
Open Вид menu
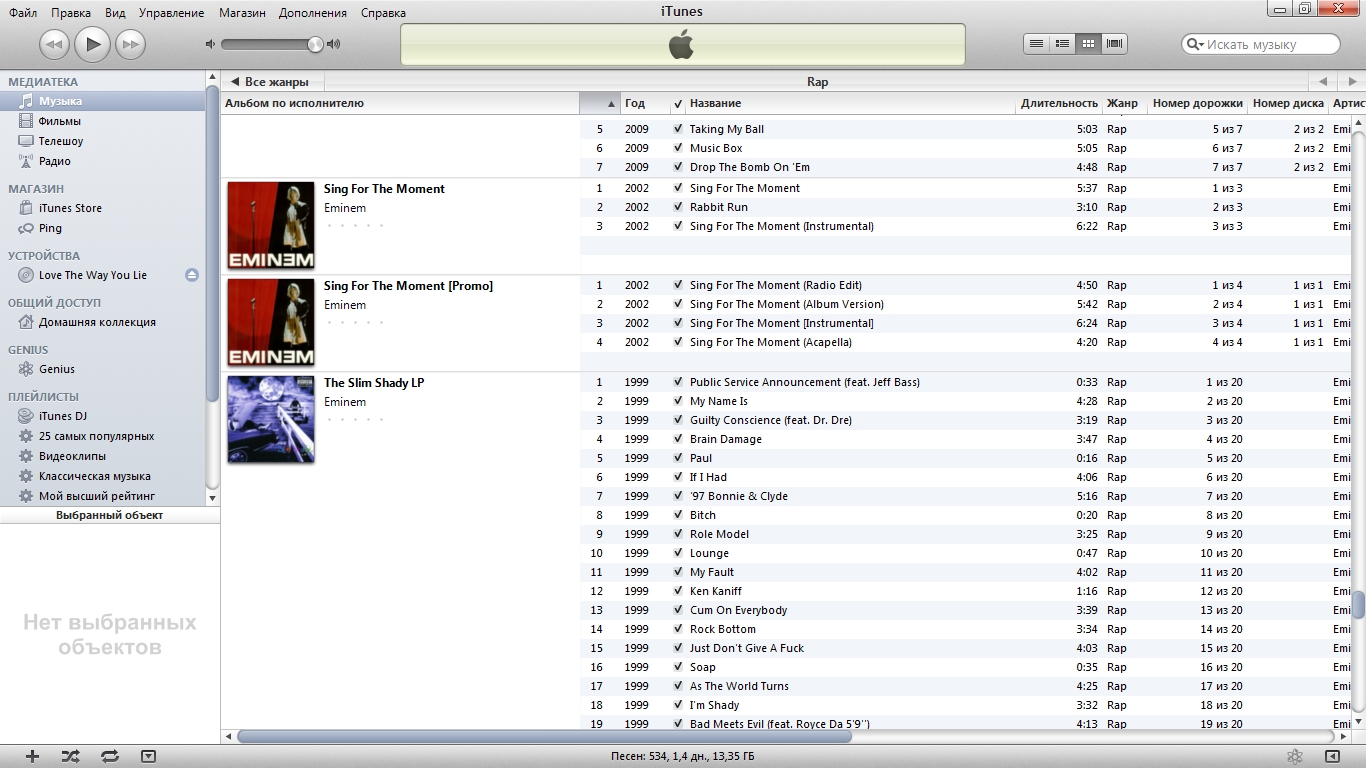[x=115, y=13]
